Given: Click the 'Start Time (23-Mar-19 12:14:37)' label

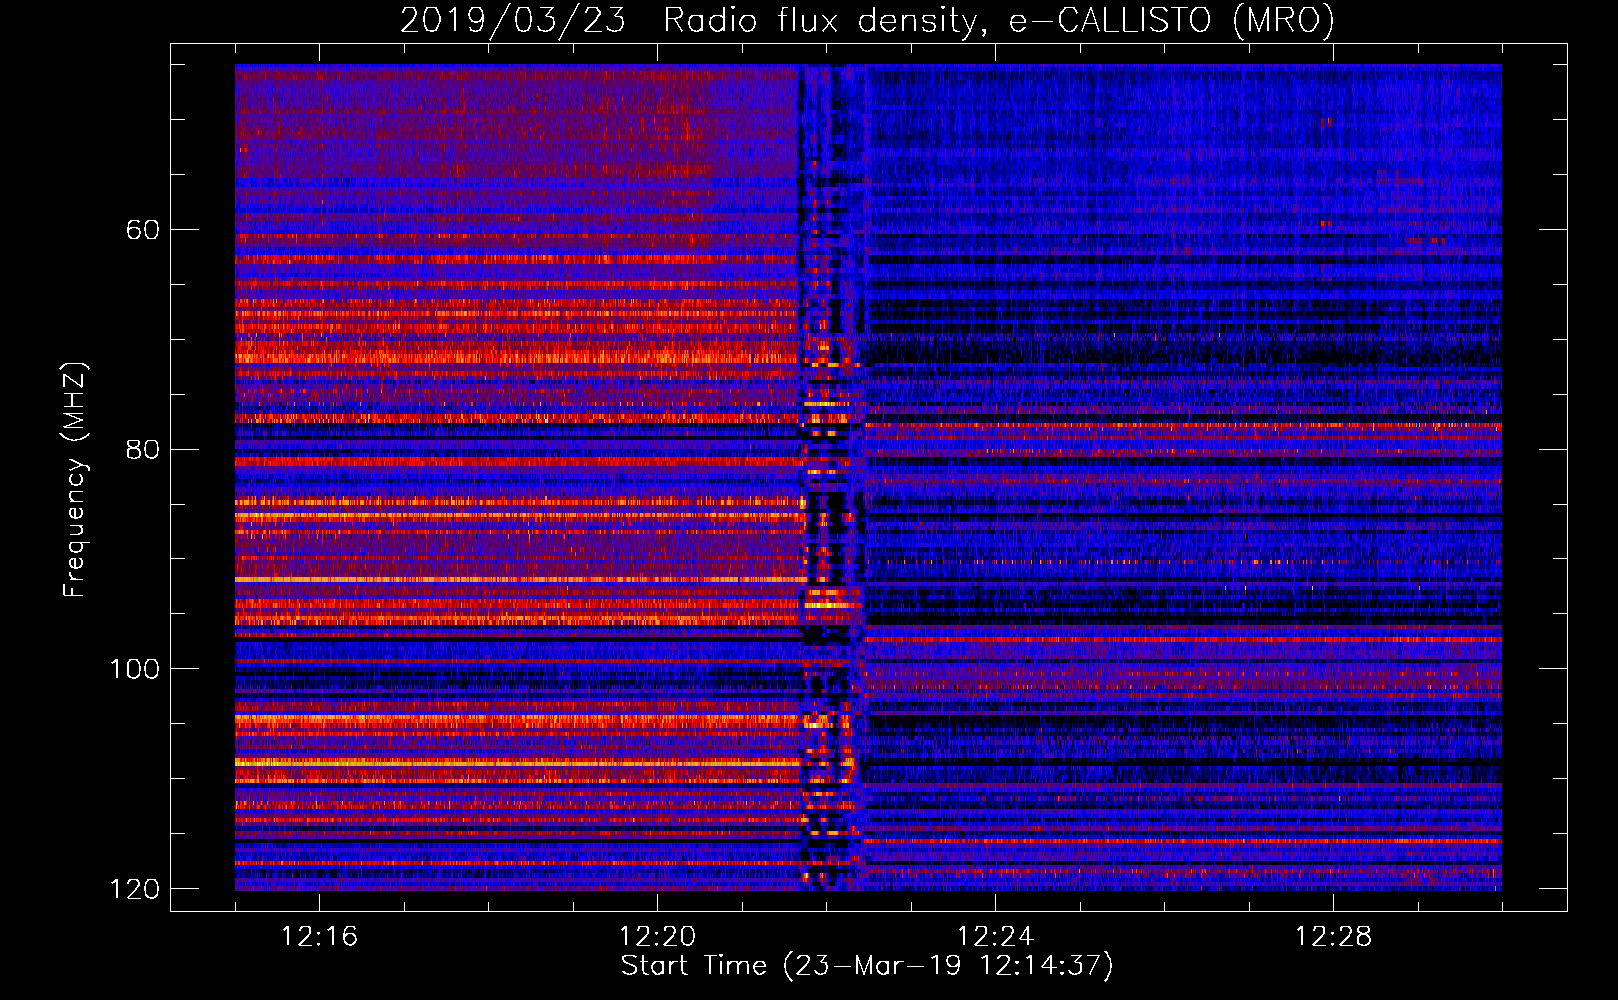Looking at the screenshot, I should [867, 966].
